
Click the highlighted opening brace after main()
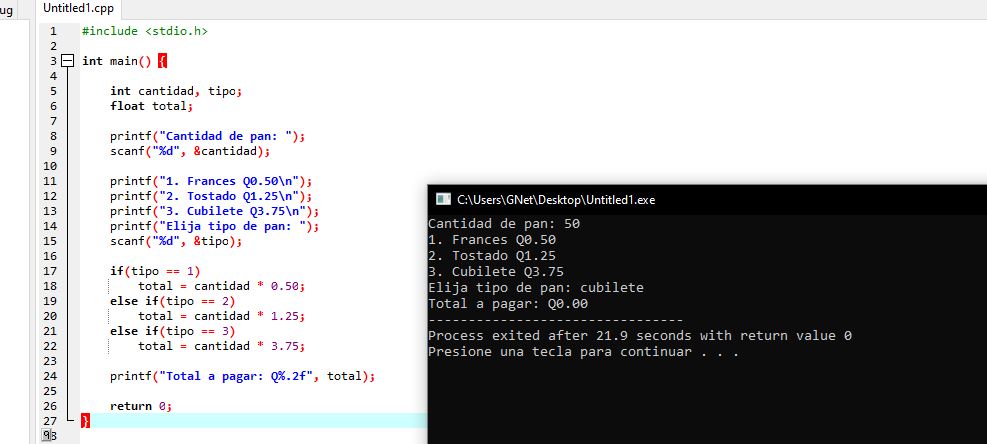pos(162,61)
